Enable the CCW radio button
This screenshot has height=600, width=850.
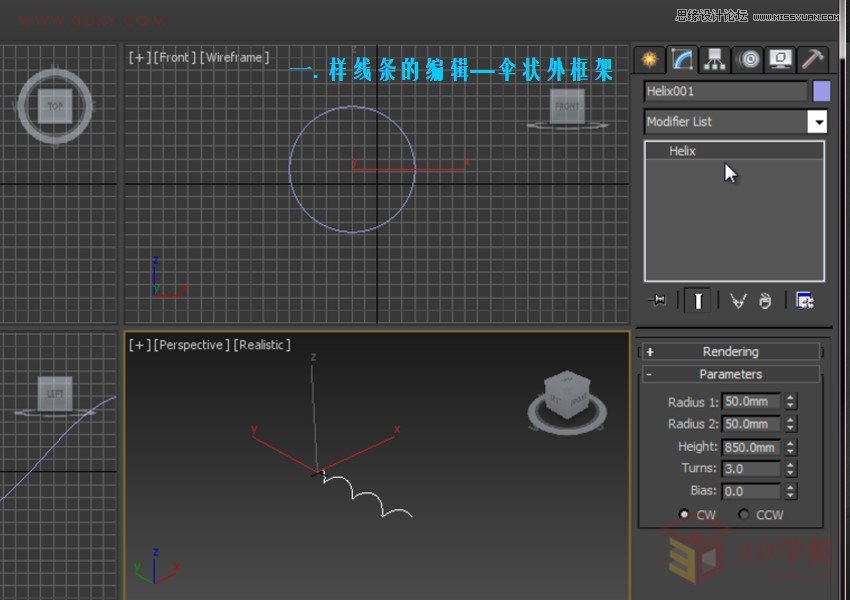pyautogui.click(x=744, y=514)
